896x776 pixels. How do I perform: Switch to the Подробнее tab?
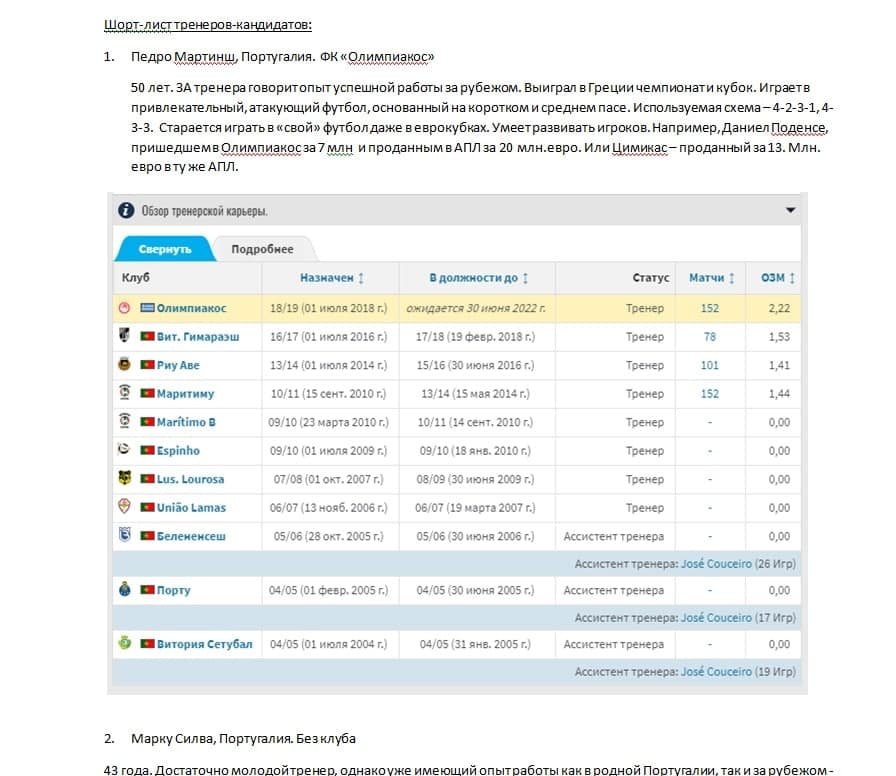(262, 249)
